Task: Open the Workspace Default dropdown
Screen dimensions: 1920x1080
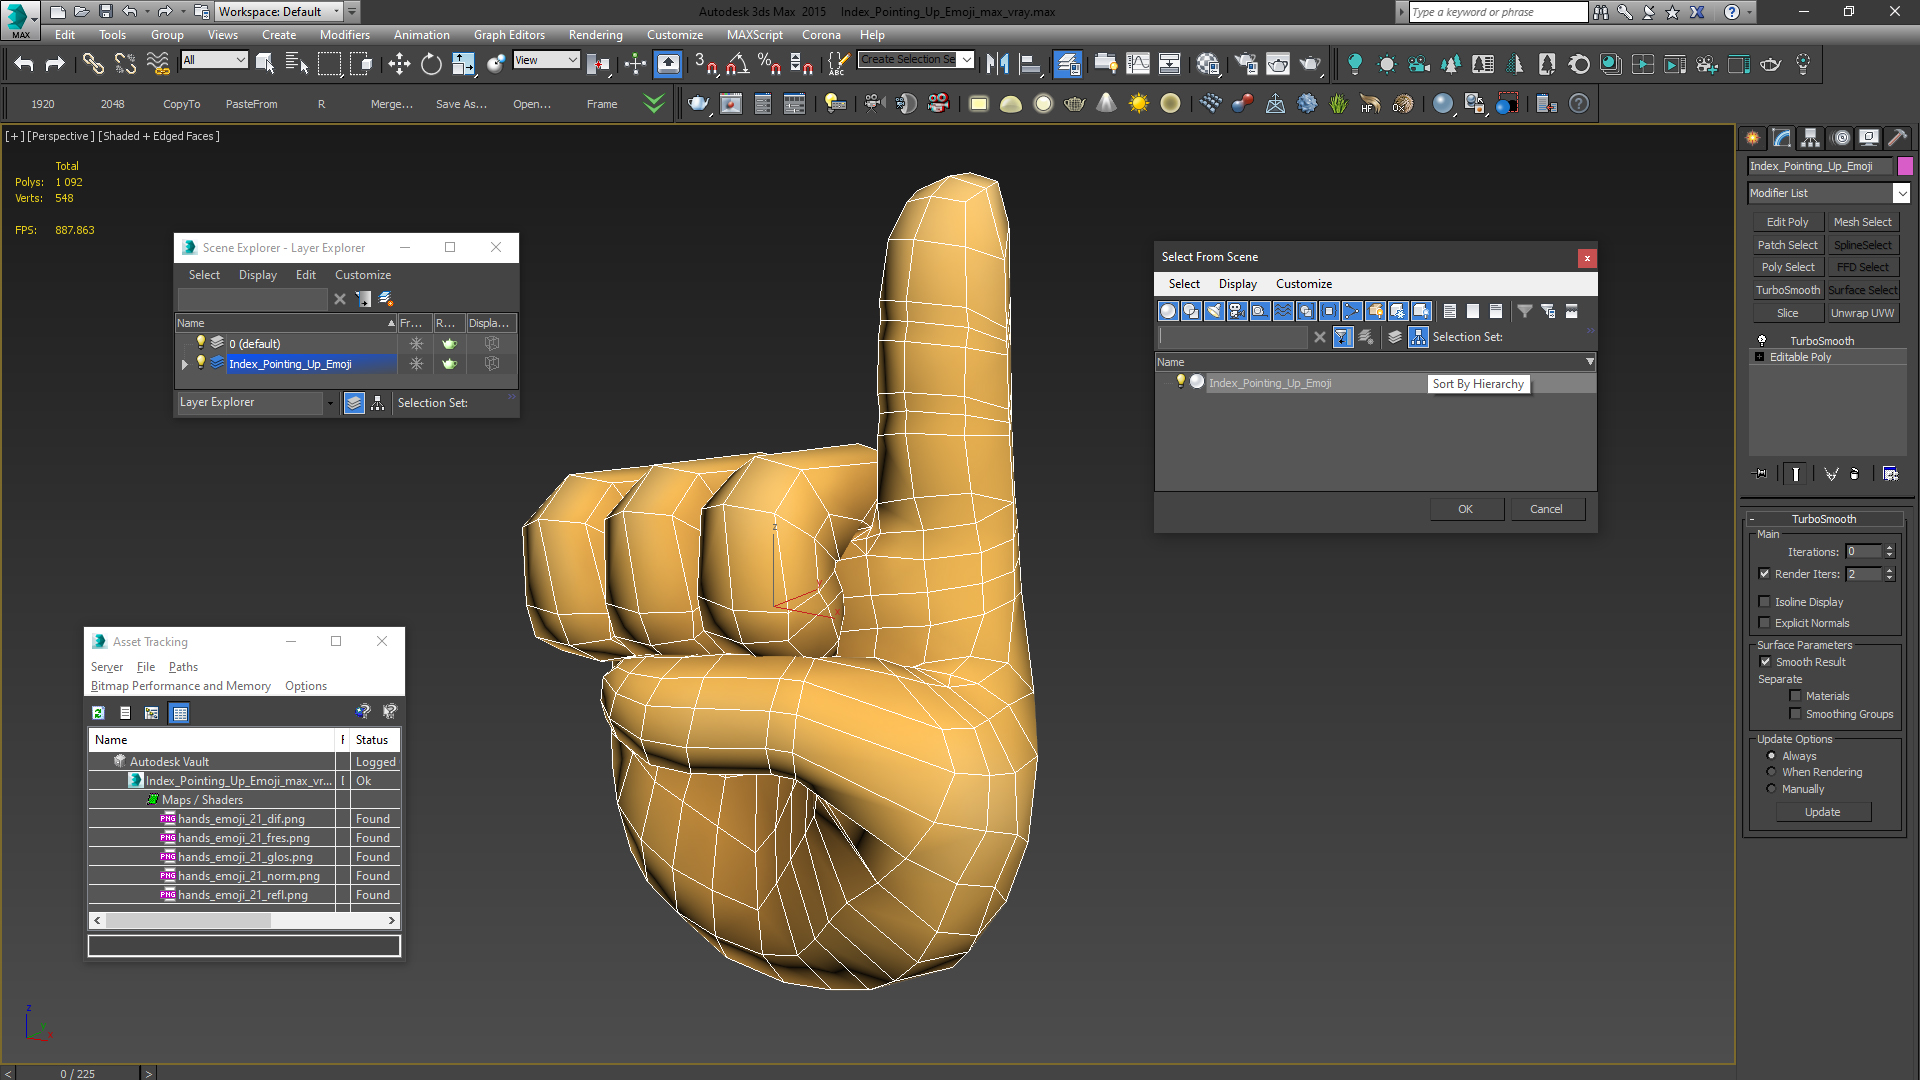Action: click(x=336, y=12)
